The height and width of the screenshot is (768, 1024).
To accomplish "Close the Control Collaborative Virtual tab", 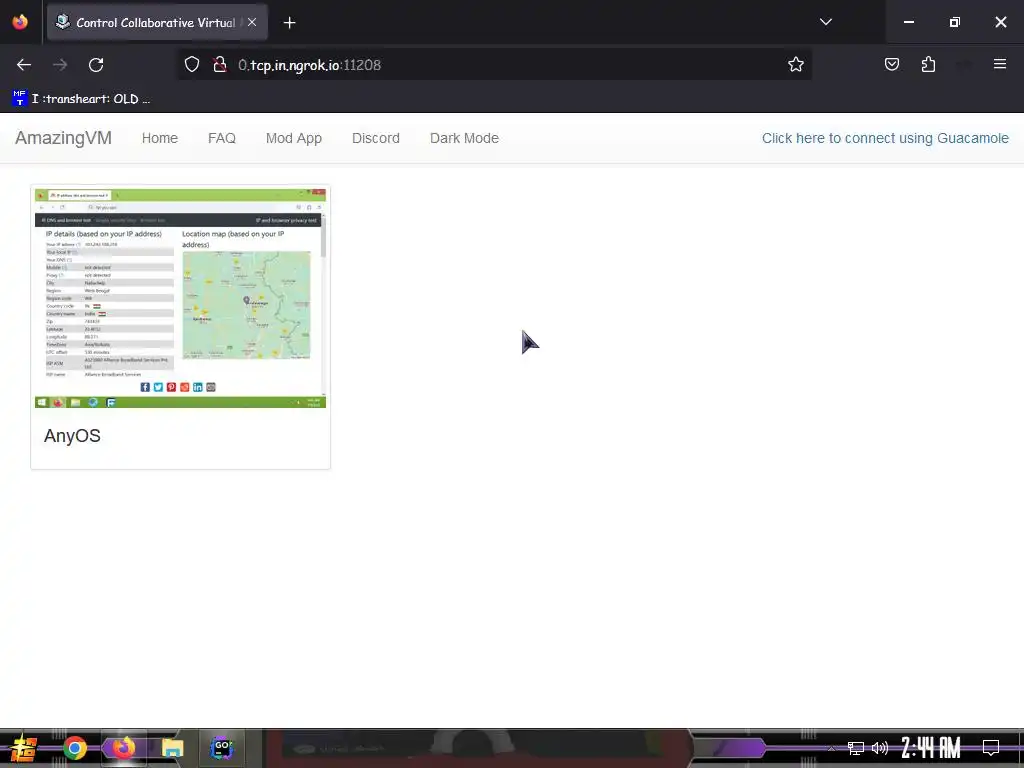I will 252,22.
